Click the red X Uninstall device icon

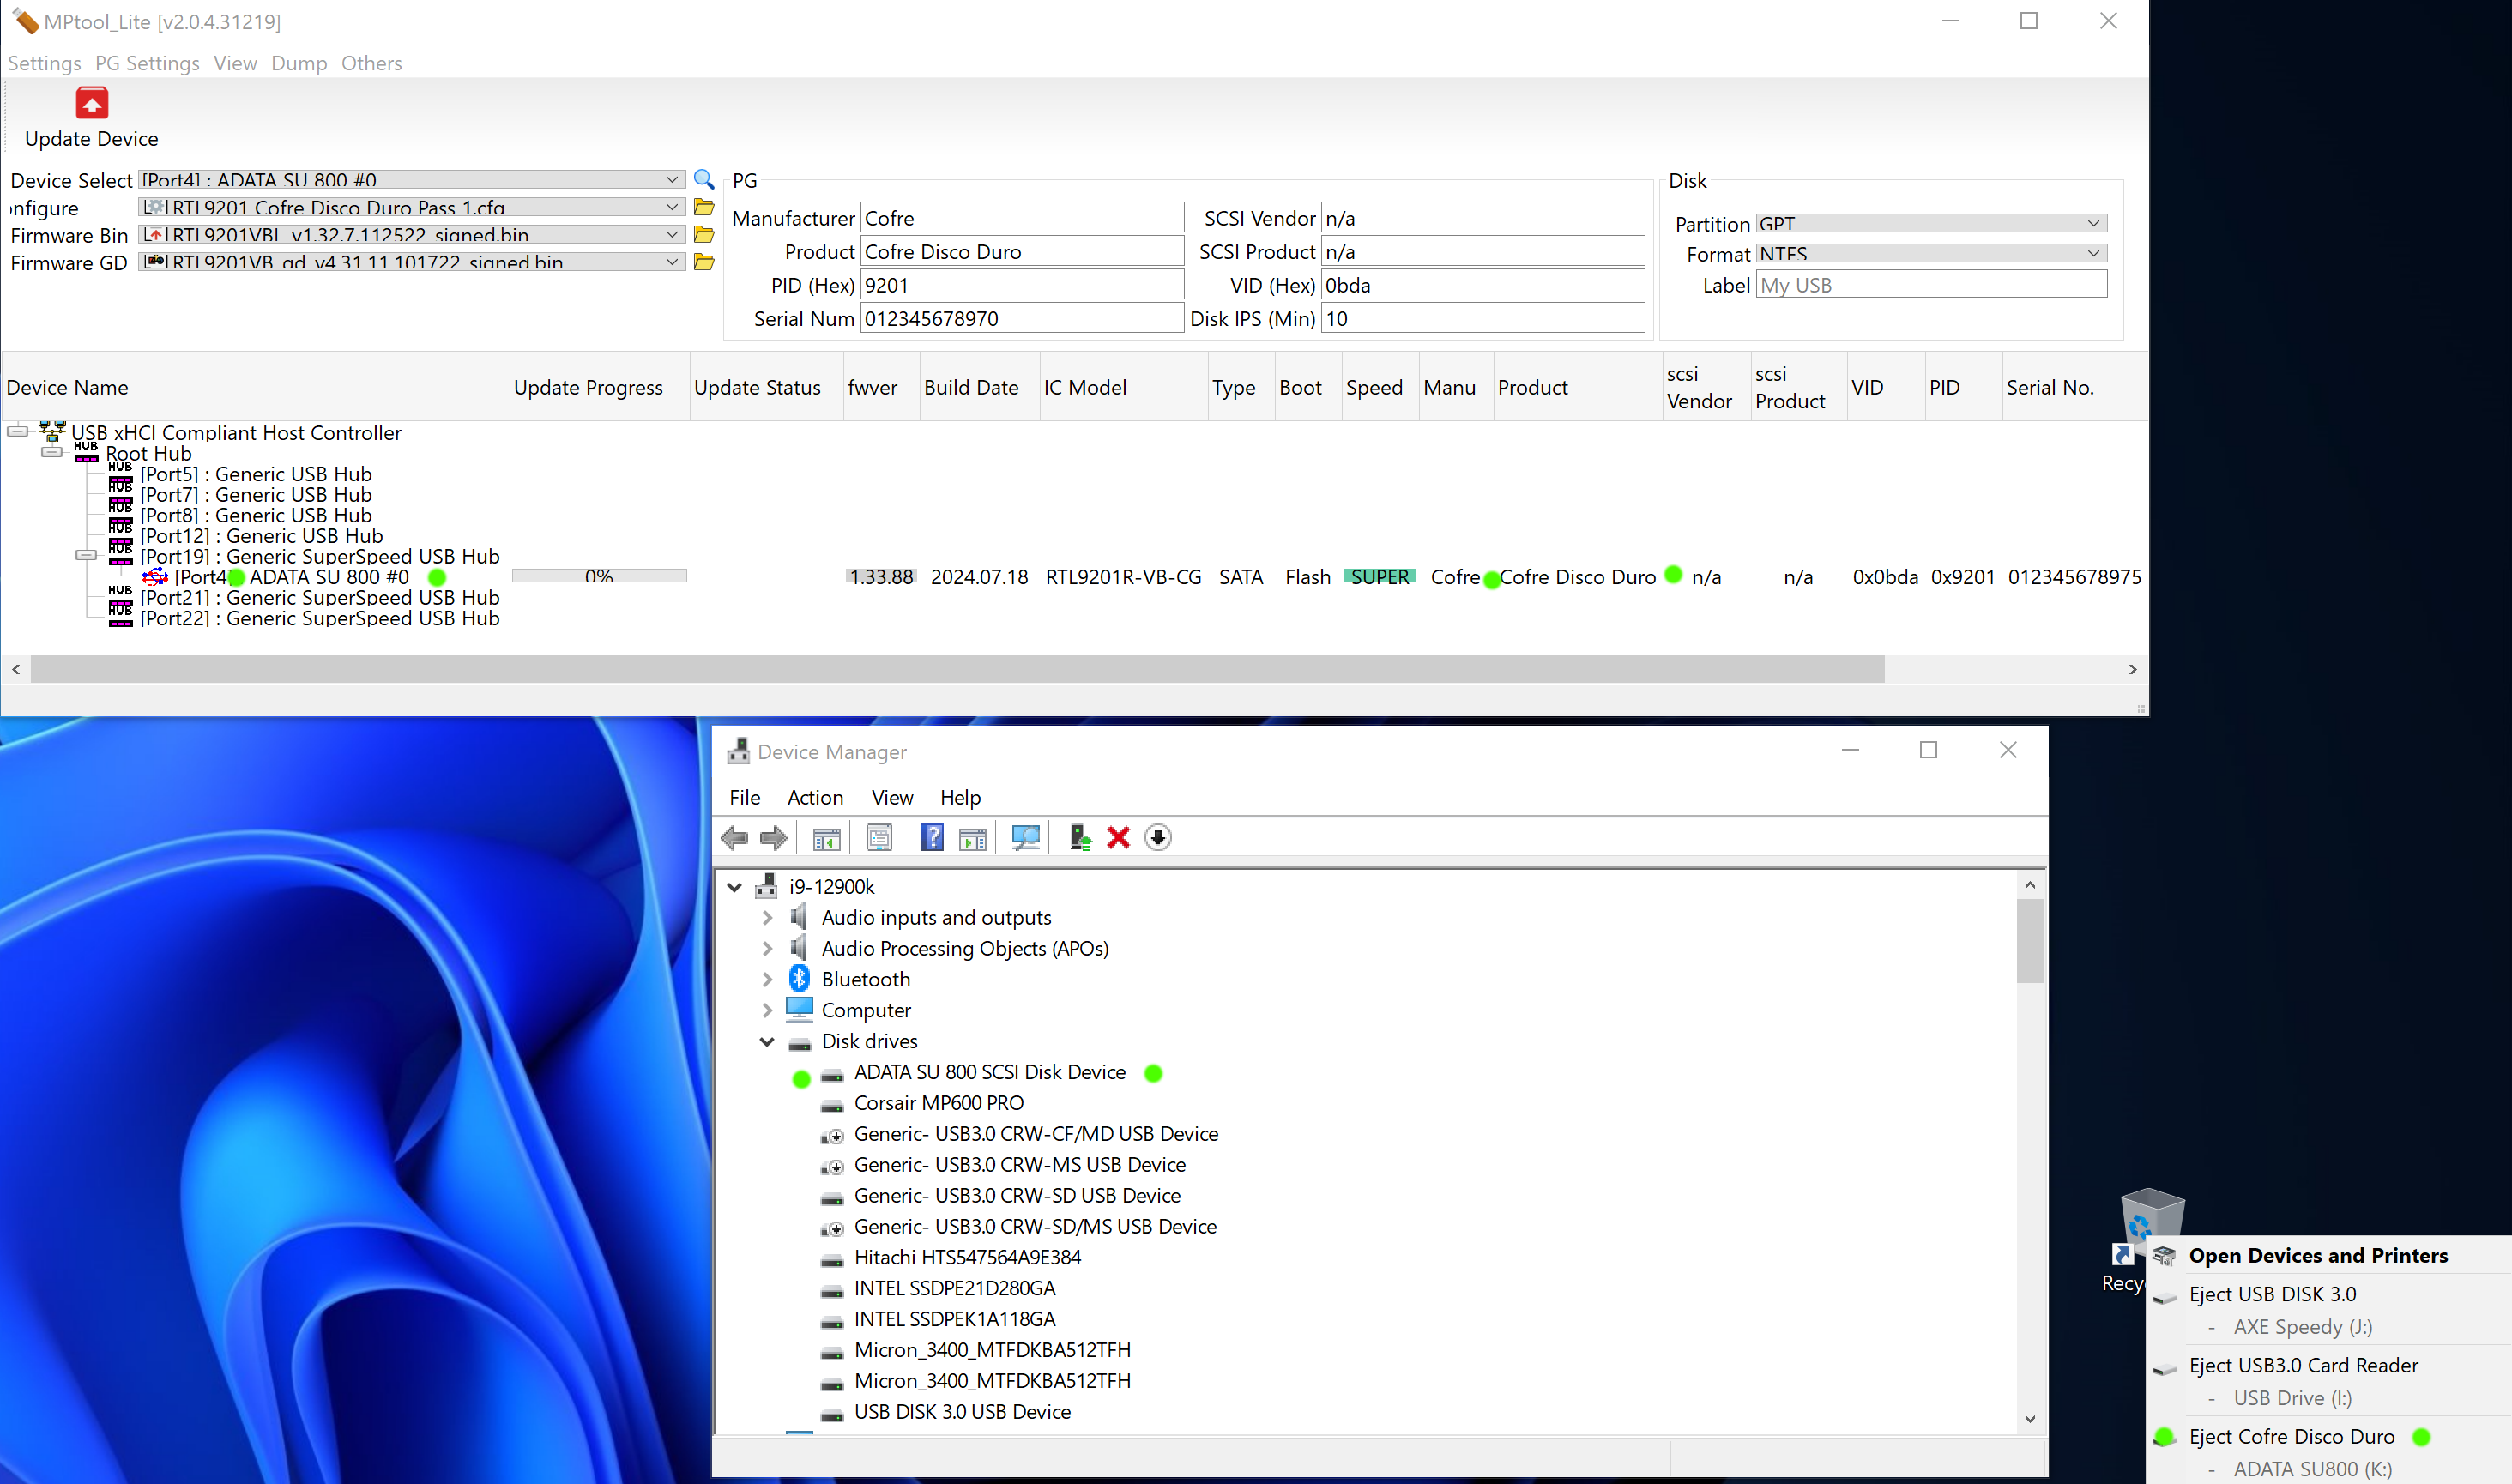tap(1118, 838)
